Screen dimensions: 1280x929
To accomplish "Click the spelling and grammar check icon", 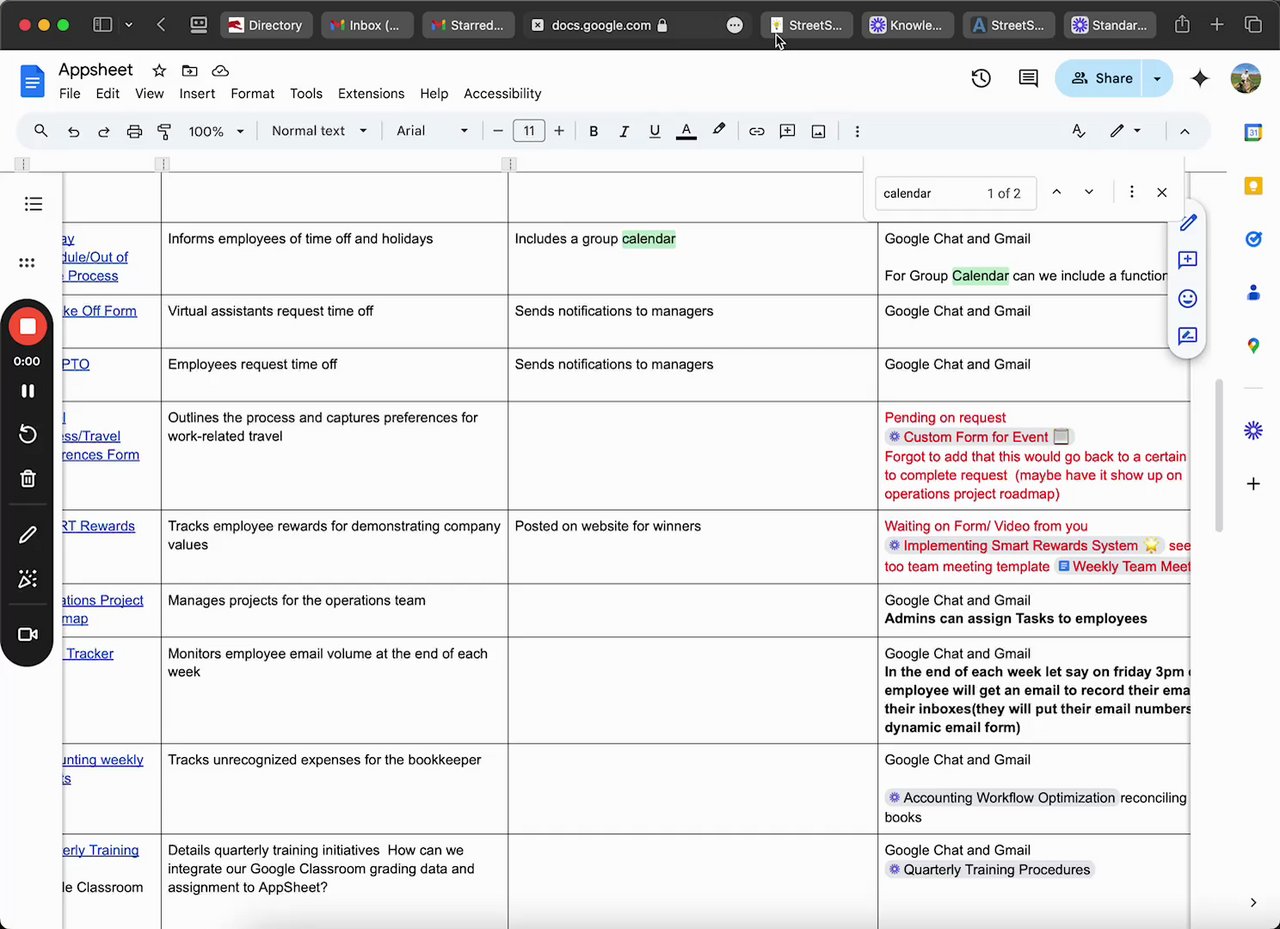I will point(1078,131).
